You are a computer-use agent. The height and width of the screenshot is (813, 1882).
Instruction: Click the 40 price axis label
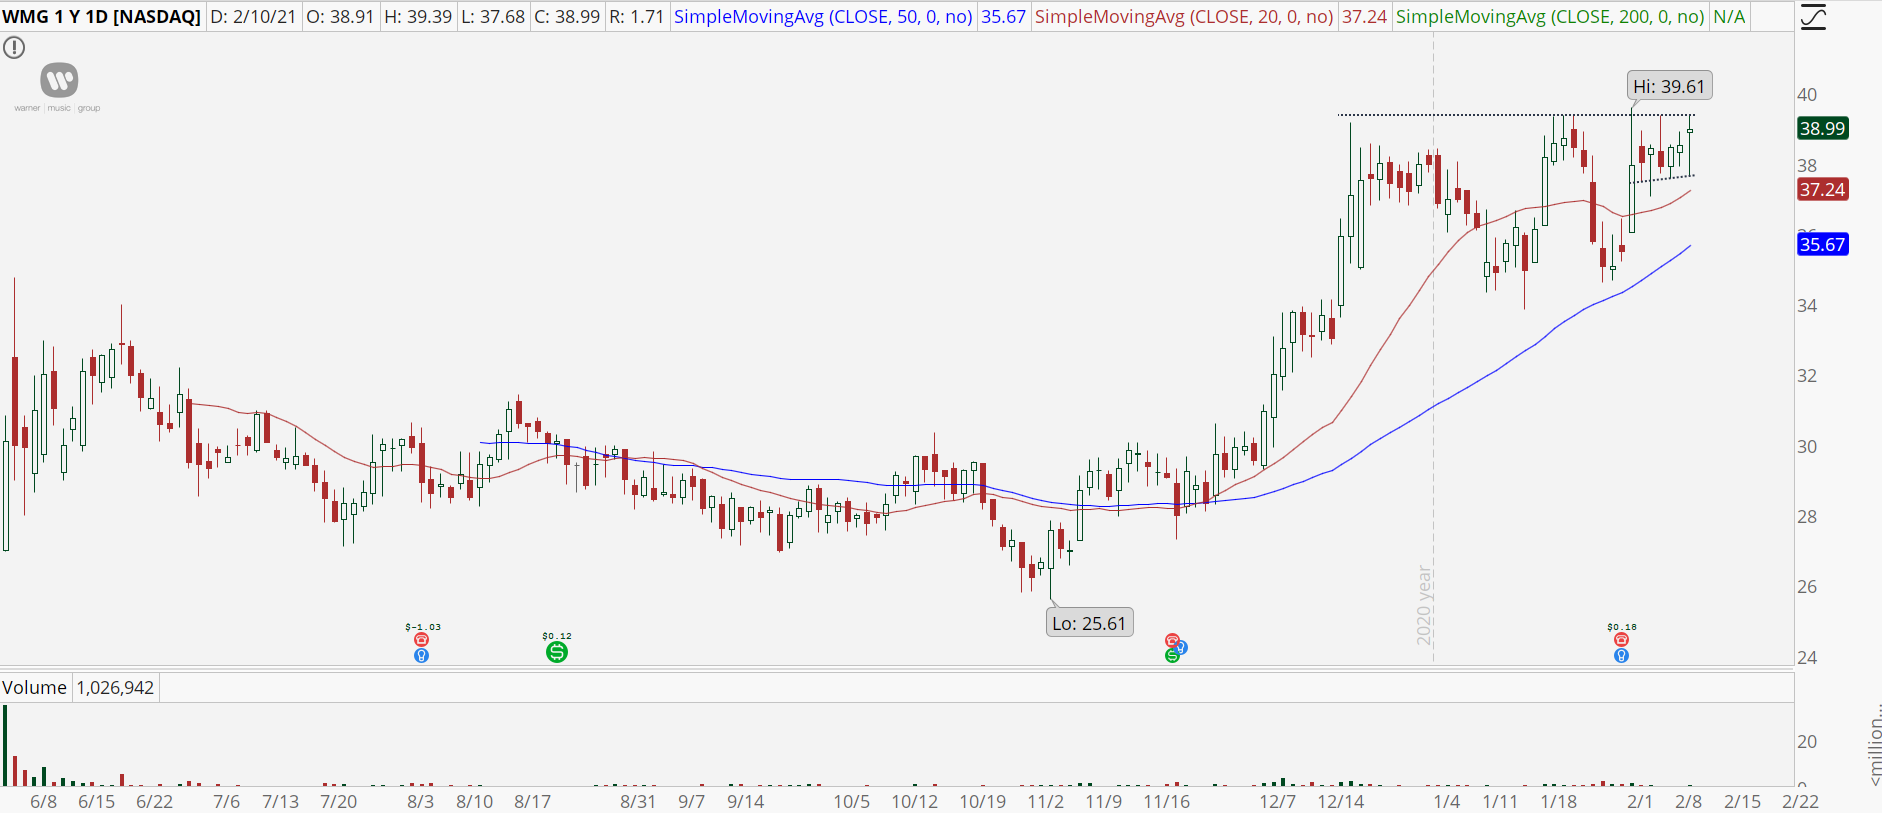[1807, 95]
